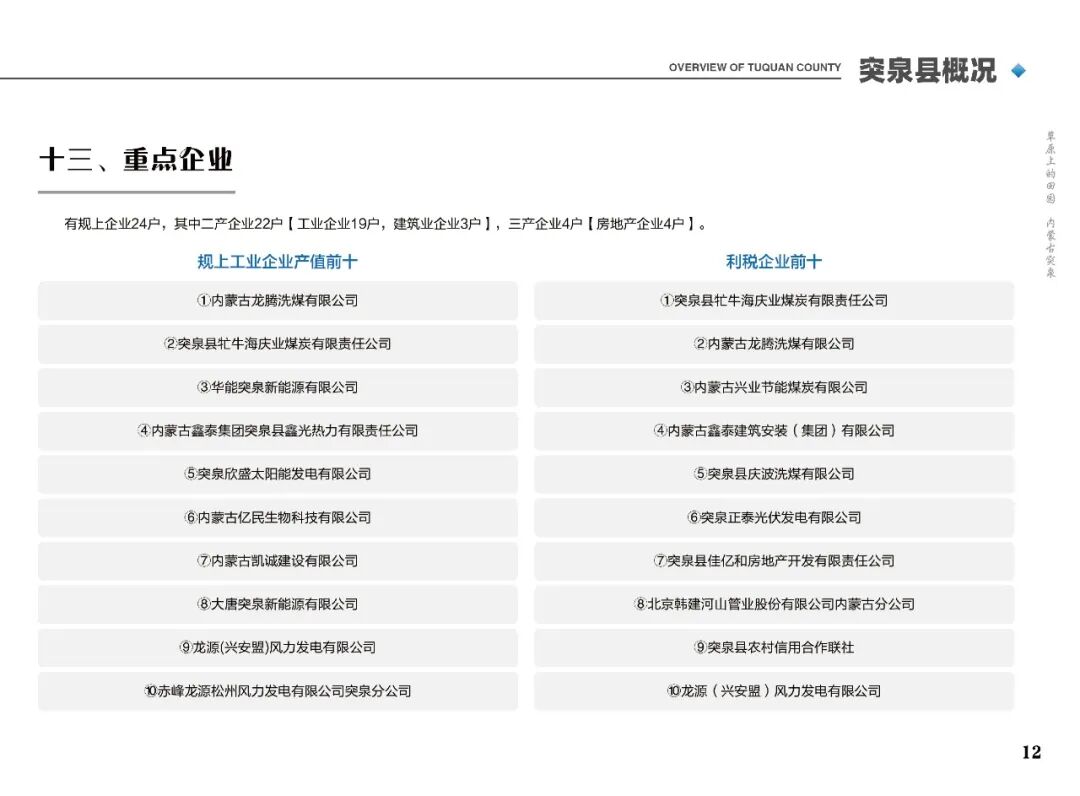Click row ⑤突泉欣盛太阳能发电有限公司
This screenshot has width=1080, height=796.
pyautogui.click(x=278, y=474)
